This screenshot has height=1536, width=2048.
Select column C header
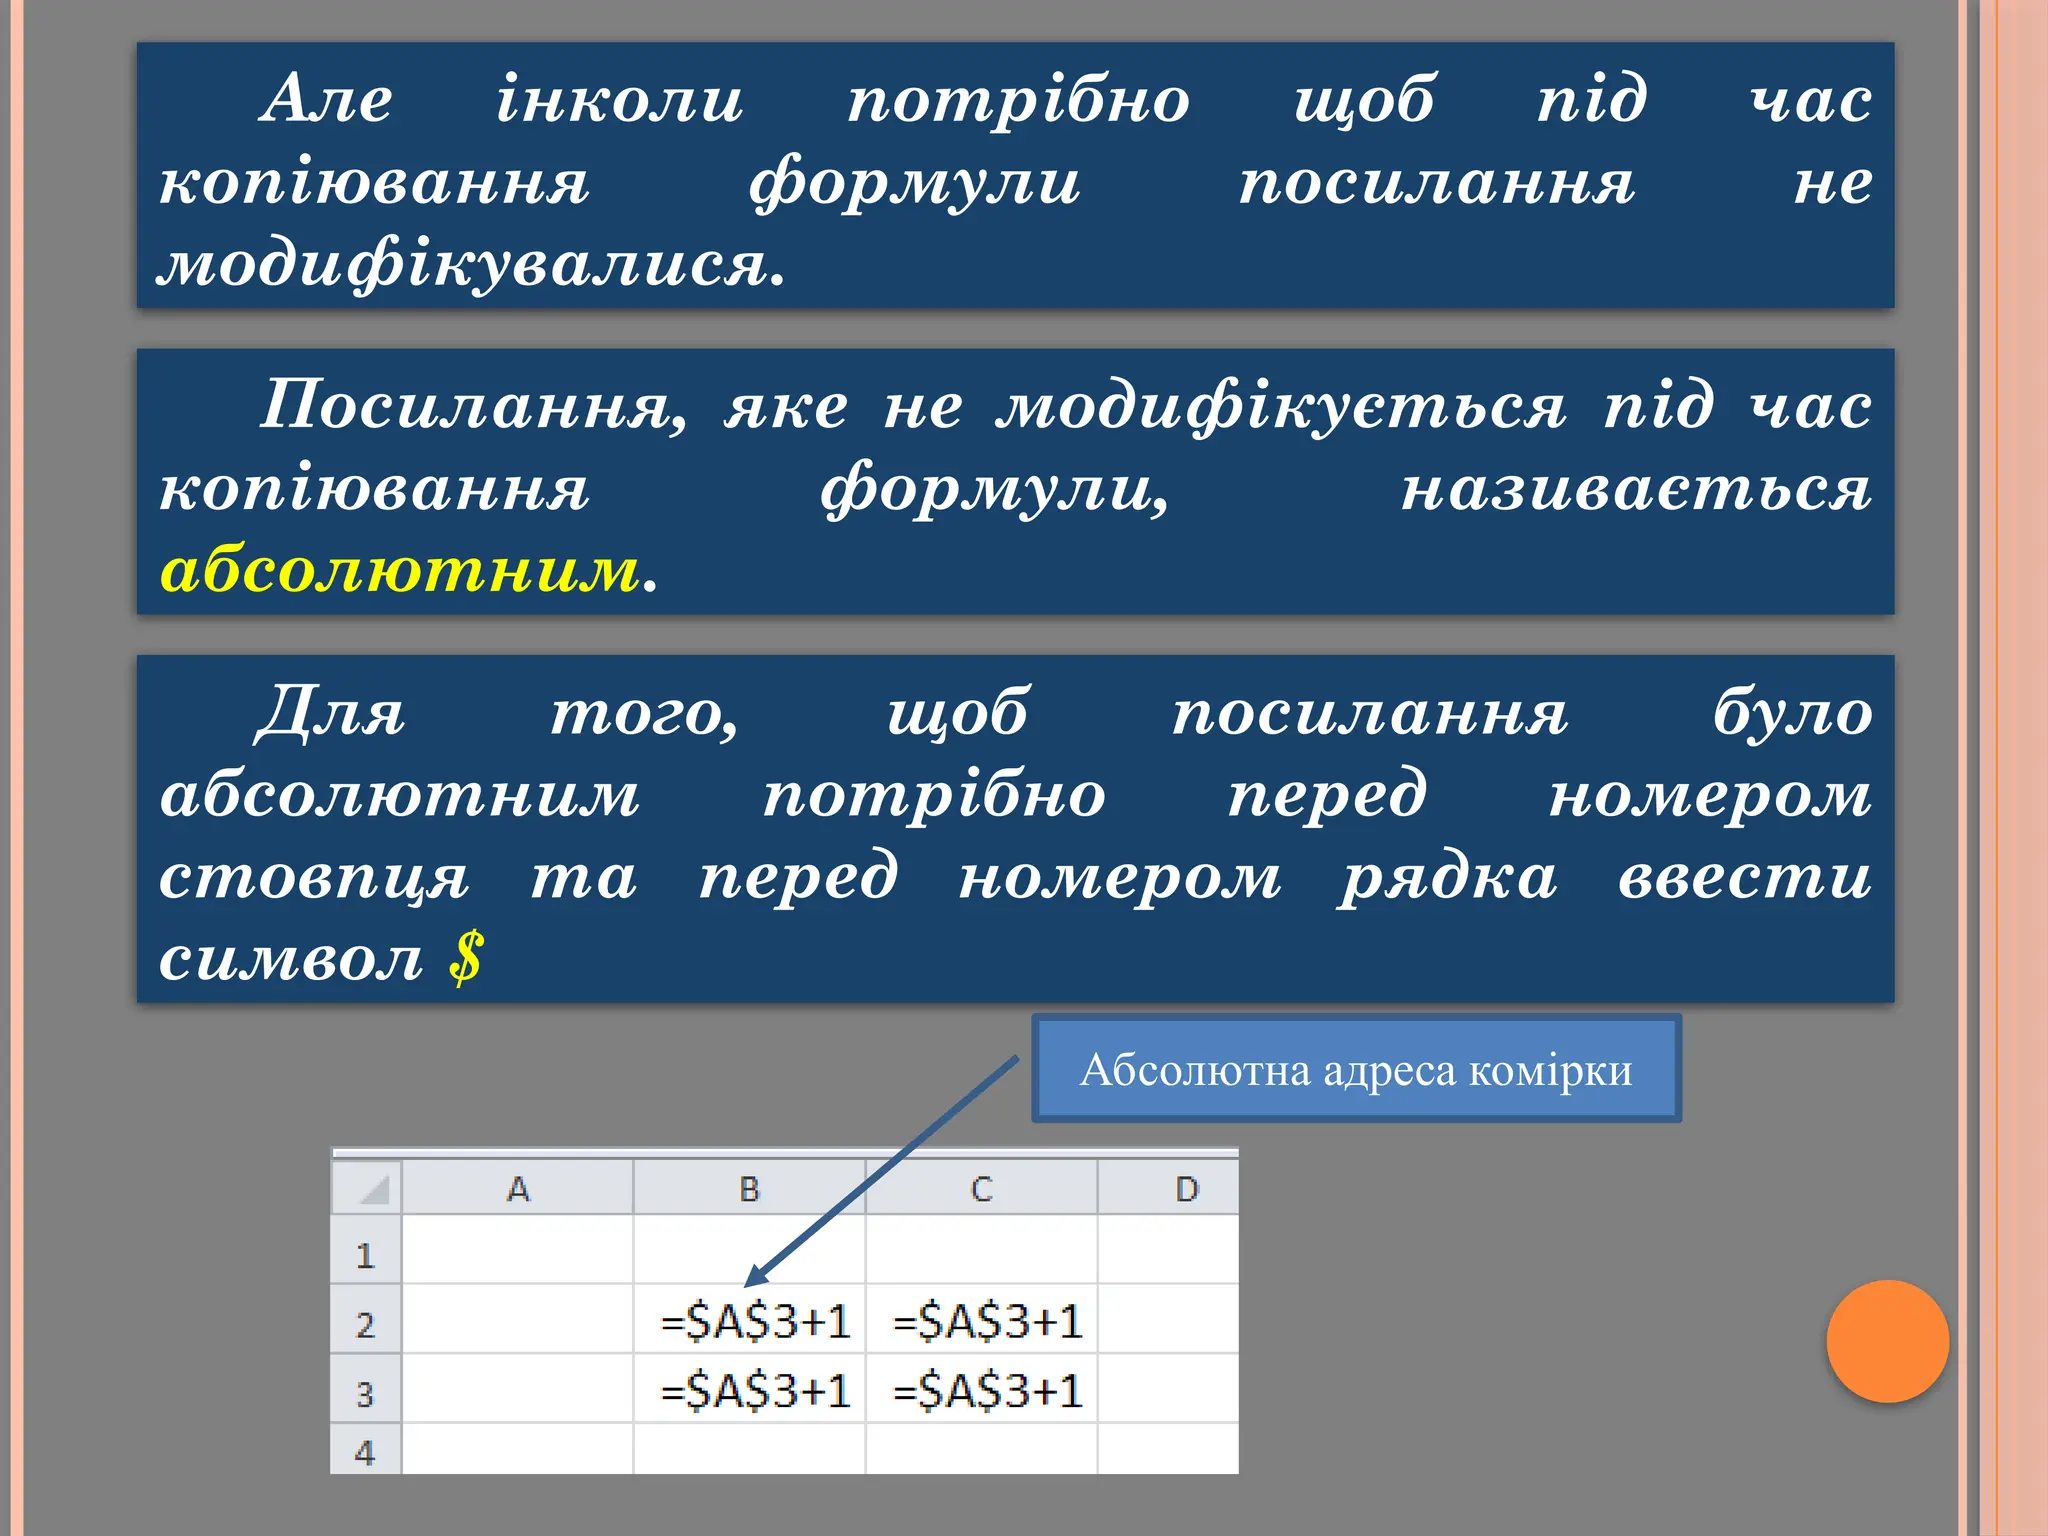pyautogui.click(x=981, y=1189)
